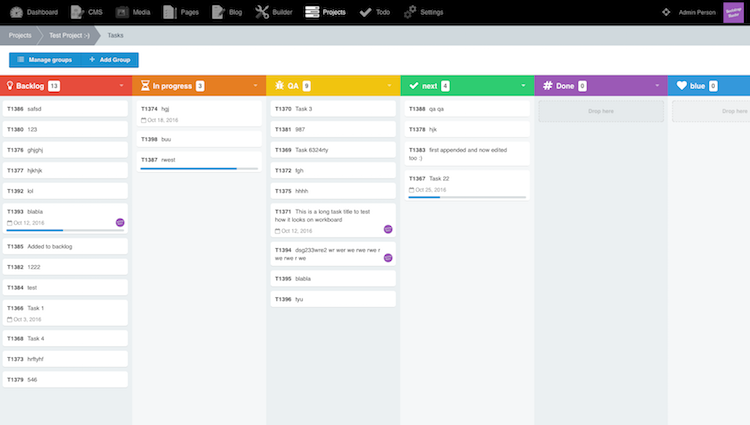Click the Manage groups button
This screenshot has width=750, height=425.
pyautogui.click(x=45, y=60)
